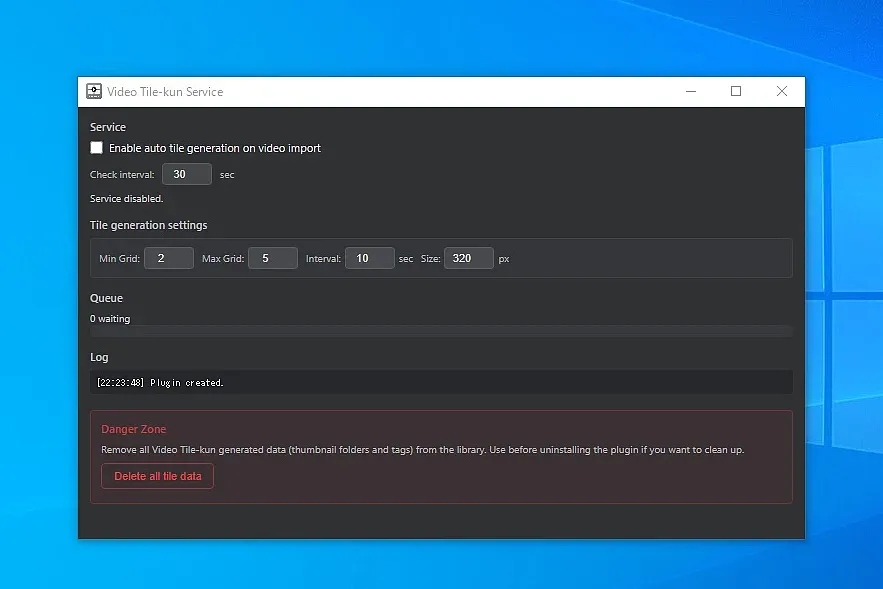Click the Danger Zone heading text
The width and height of the screenshot is (883, 589).
point(133,429)
